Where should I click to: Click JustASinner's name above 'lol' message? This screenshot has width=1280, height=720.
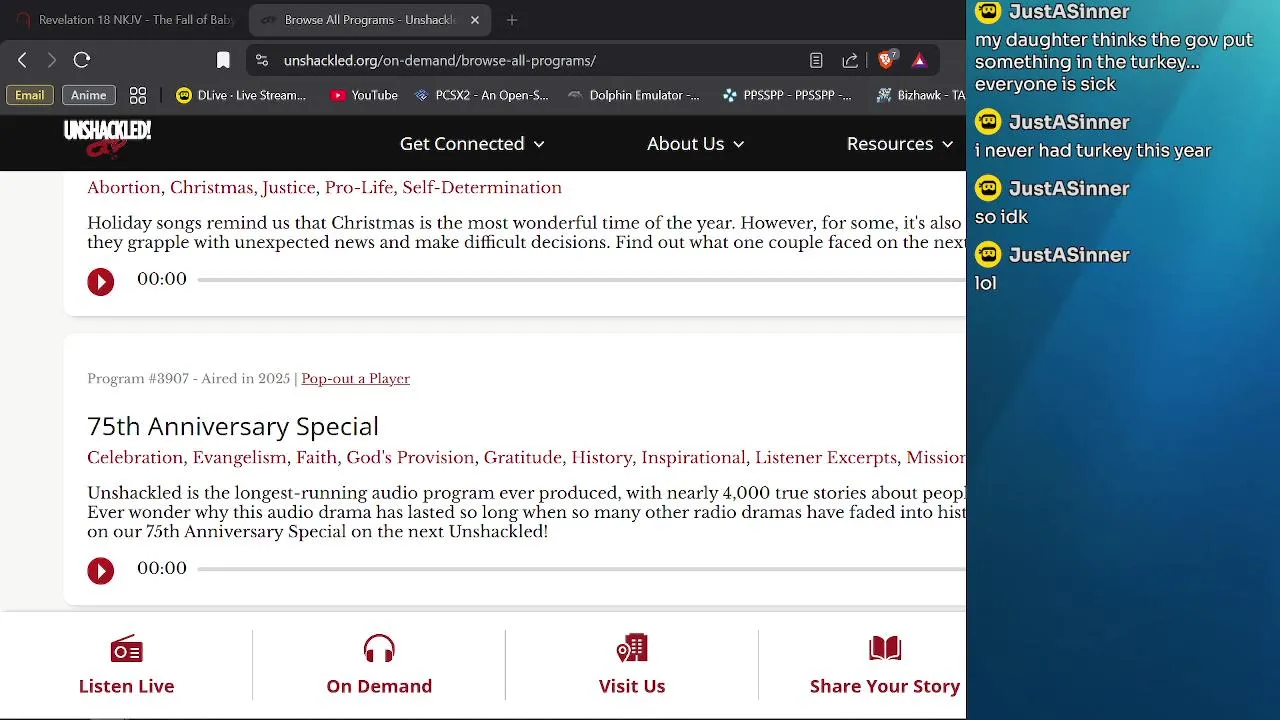pos(1069,255)
